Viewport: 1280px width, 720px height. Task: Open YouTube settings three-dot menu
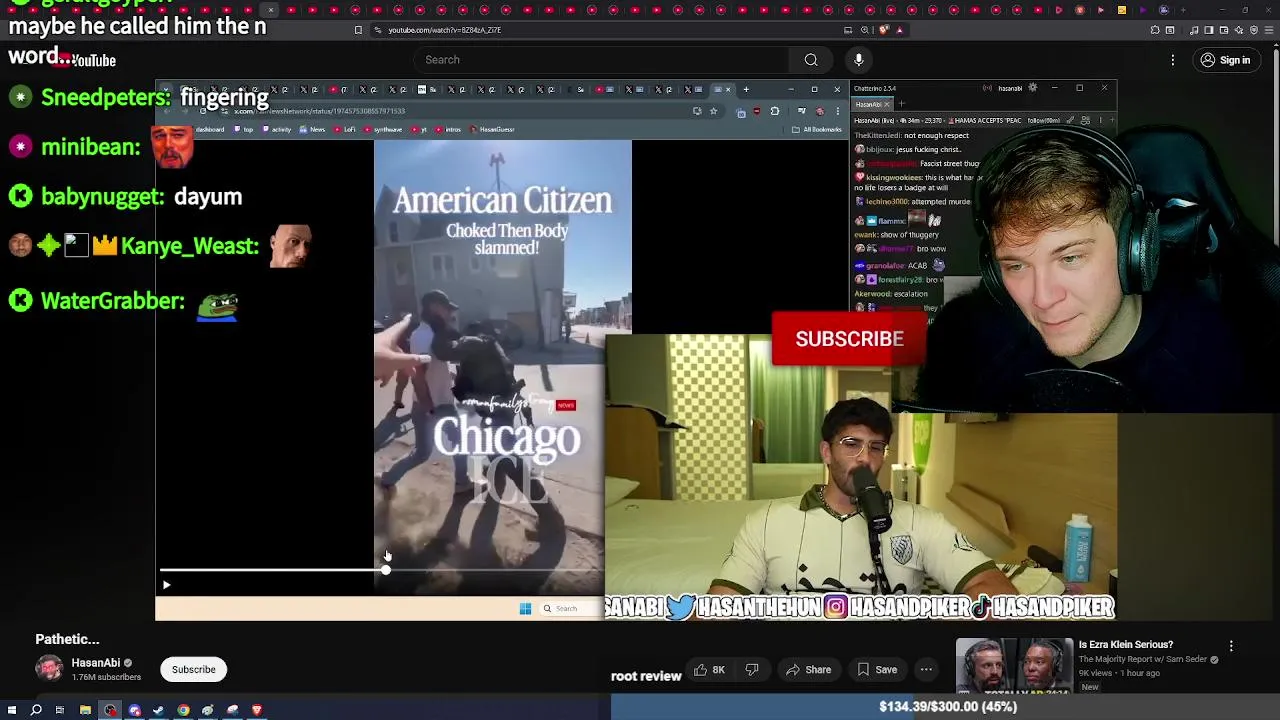click(x=1173, y=60)
